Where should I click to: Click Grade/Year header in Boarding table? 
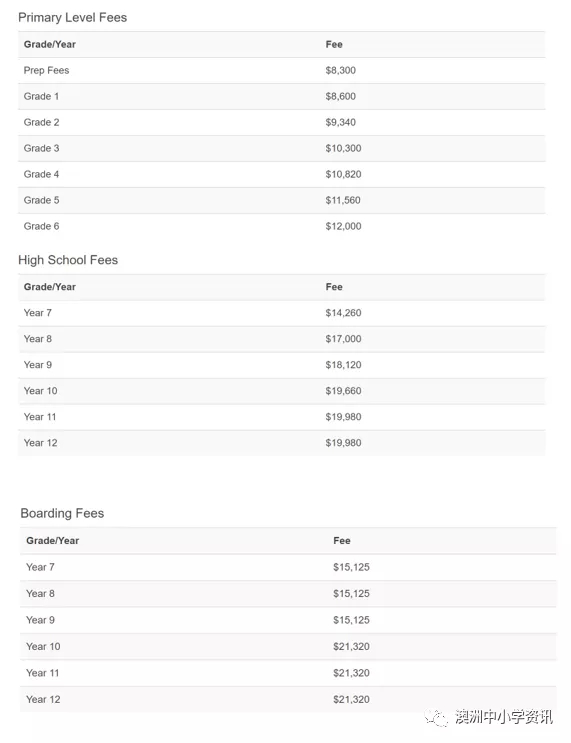[53, 541]
